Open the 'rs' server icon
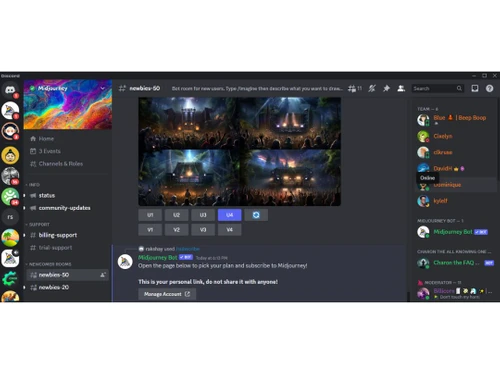The height and width of the screenshot is (375, 500). (x=10, y=217)
